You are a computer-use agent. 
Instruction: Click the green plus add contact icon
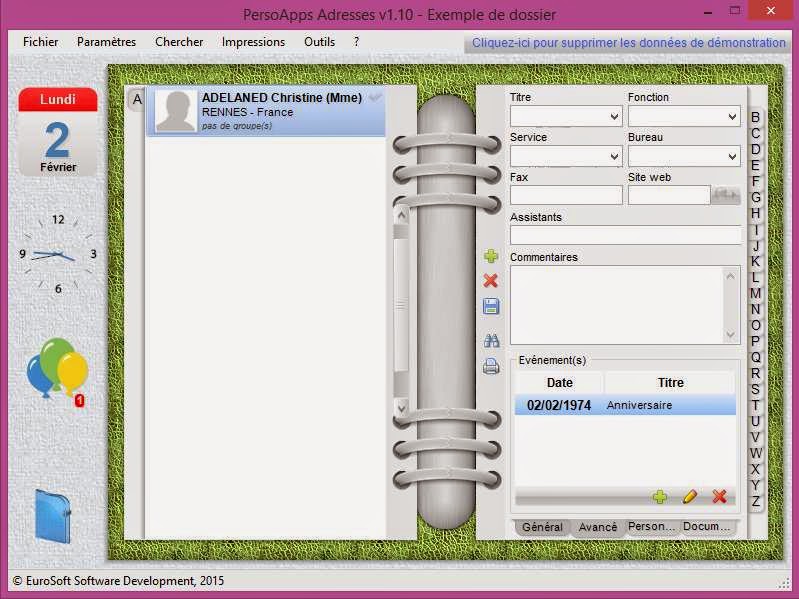click(x=490, y=257)
